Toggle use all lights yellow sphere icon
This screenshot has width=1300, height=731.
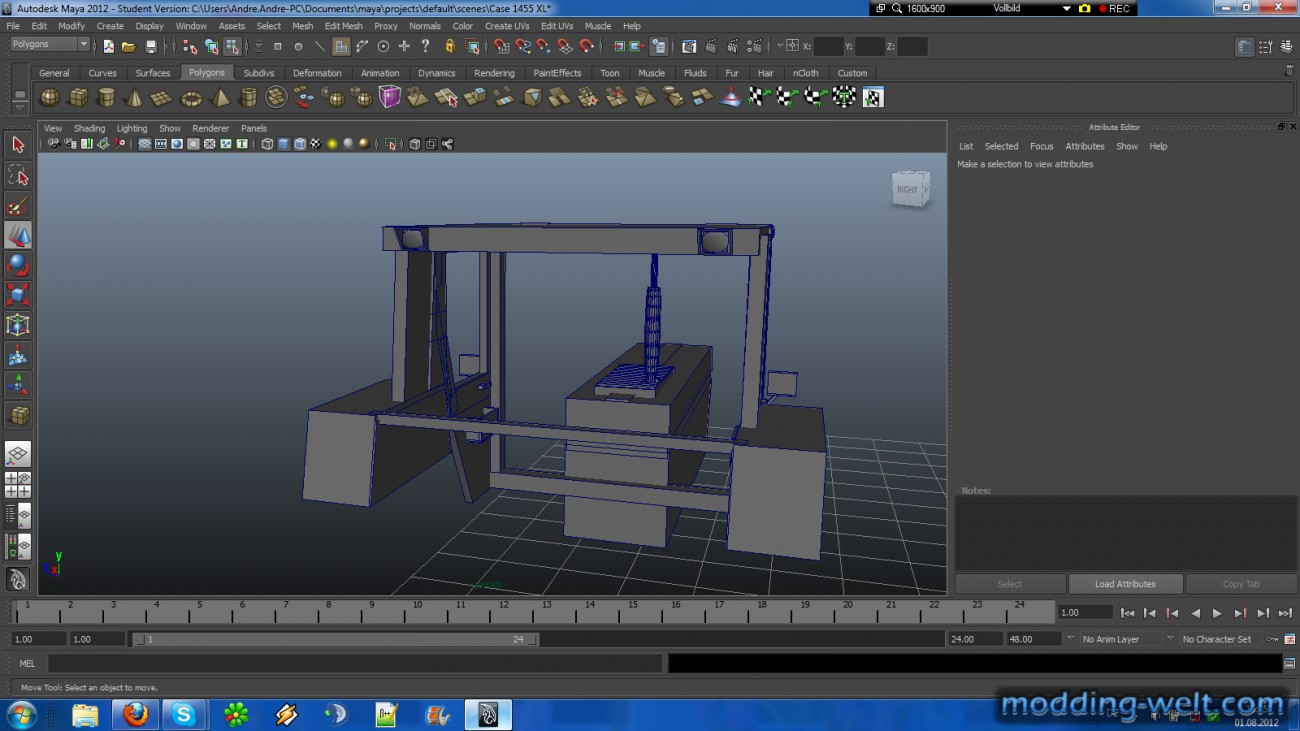332,144
